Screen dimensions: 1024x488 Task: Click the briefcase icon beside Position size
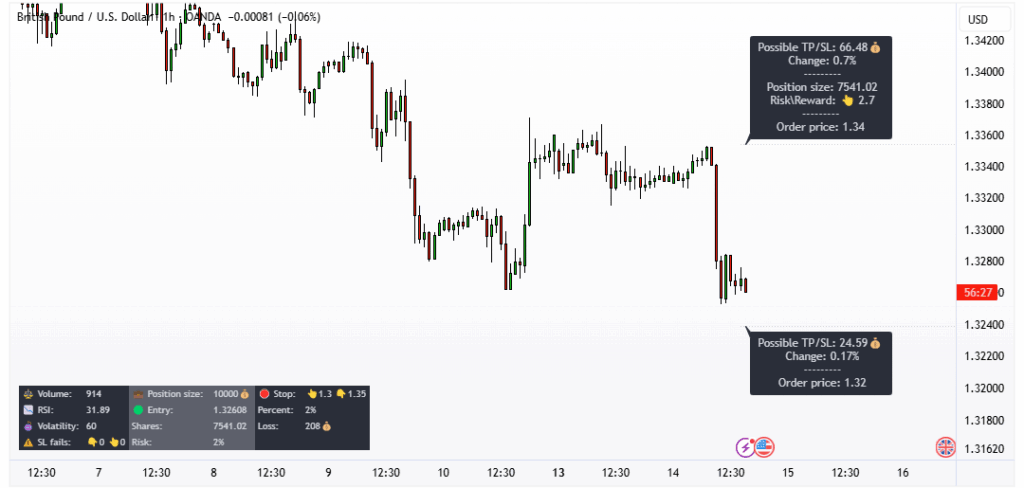click(139, 394)
